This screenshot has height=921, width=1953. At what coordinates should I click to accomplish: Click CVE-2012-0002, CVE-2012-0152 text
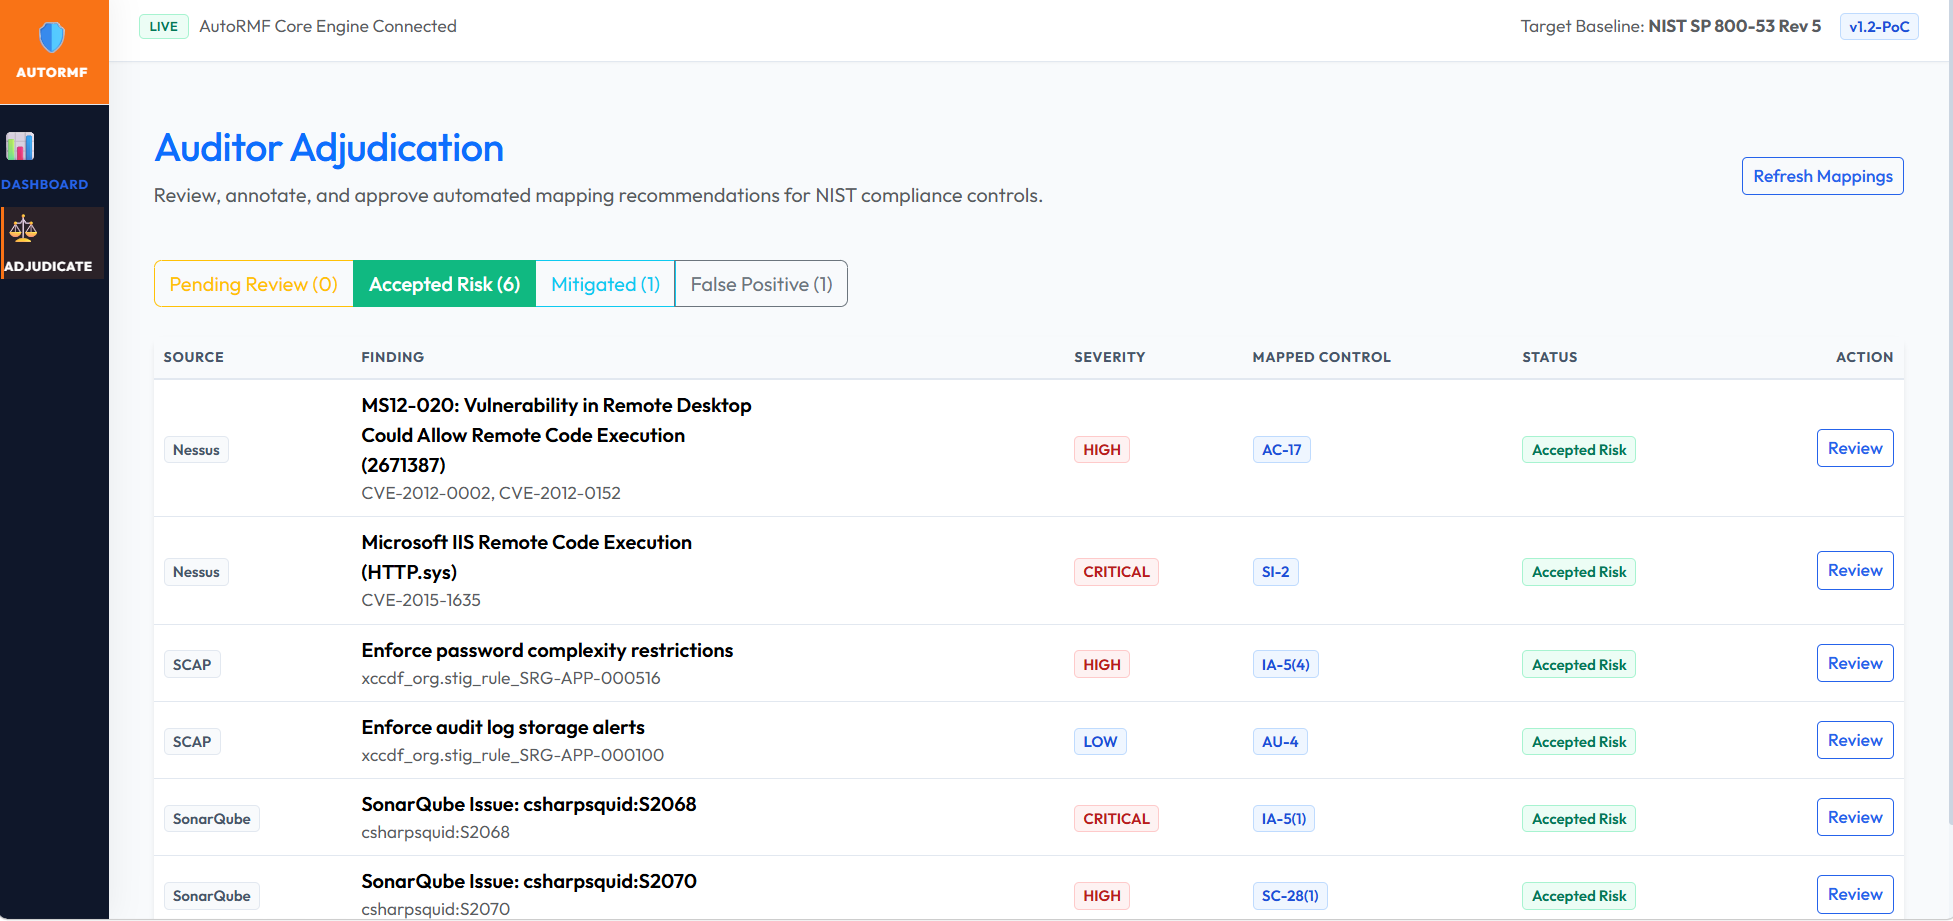[491, 493]
